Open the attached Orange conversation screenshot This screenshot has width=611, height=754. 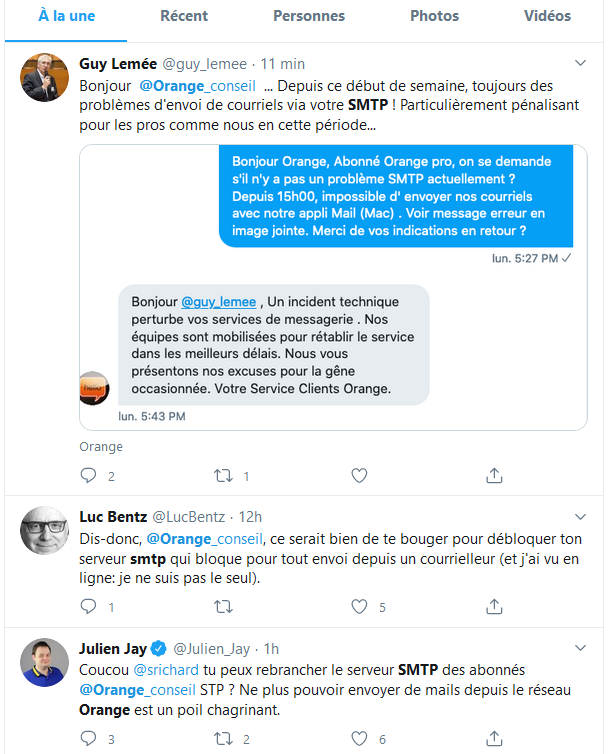point(333,287)
